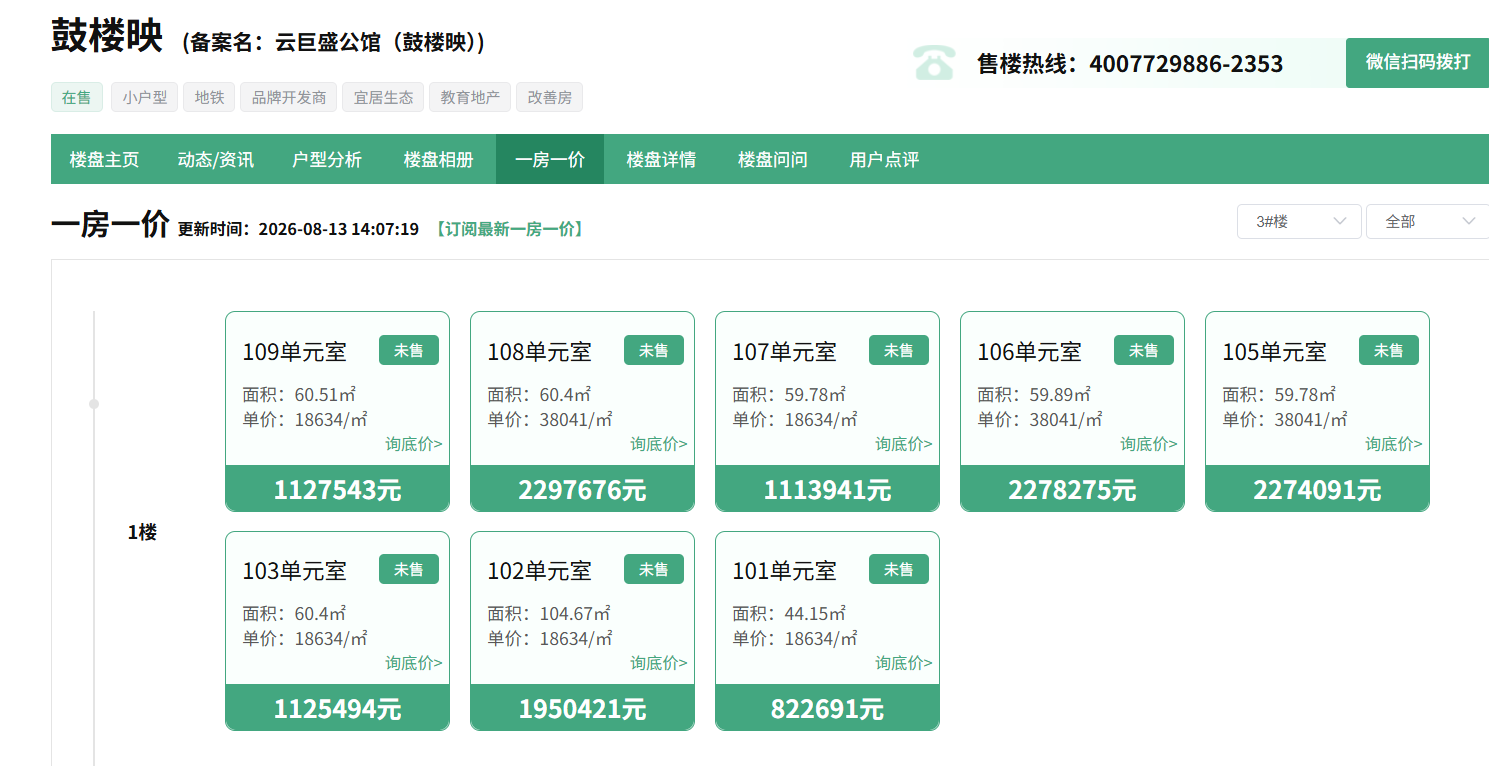
Task: Click the 改善房 tag
Action: pyautogui.click(x=550, y=97)
